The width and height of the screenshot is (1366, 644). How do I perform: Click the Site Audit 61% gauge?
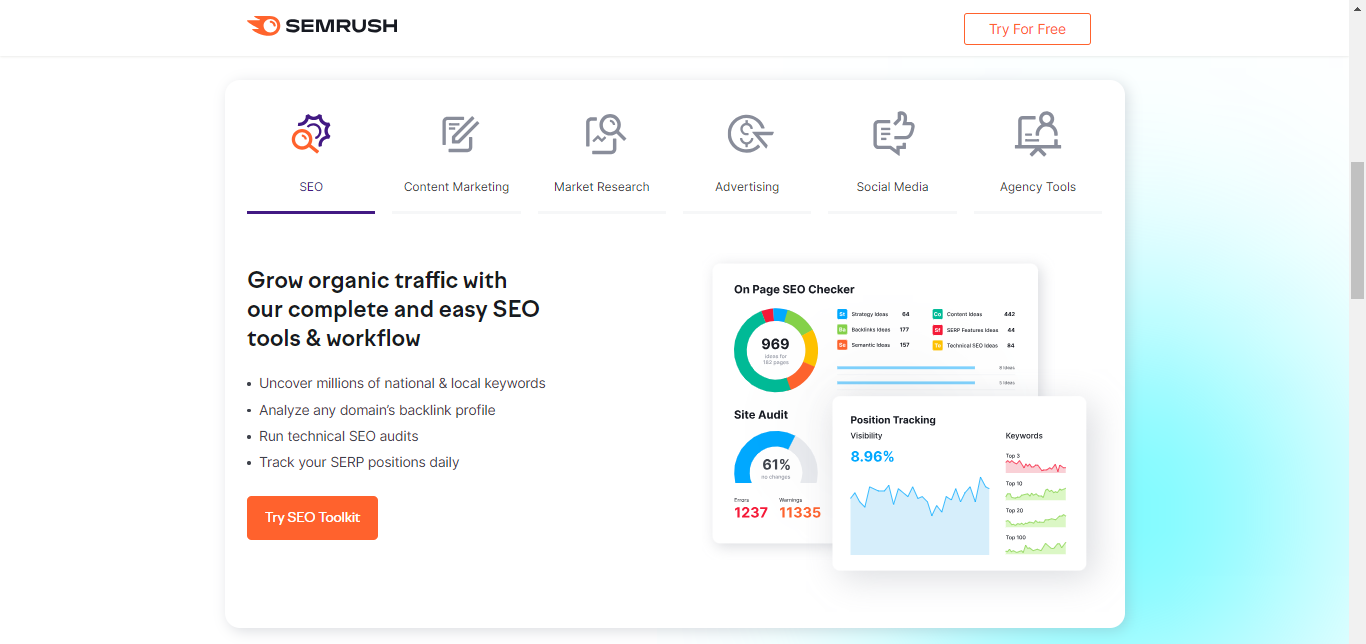(776, 460)
